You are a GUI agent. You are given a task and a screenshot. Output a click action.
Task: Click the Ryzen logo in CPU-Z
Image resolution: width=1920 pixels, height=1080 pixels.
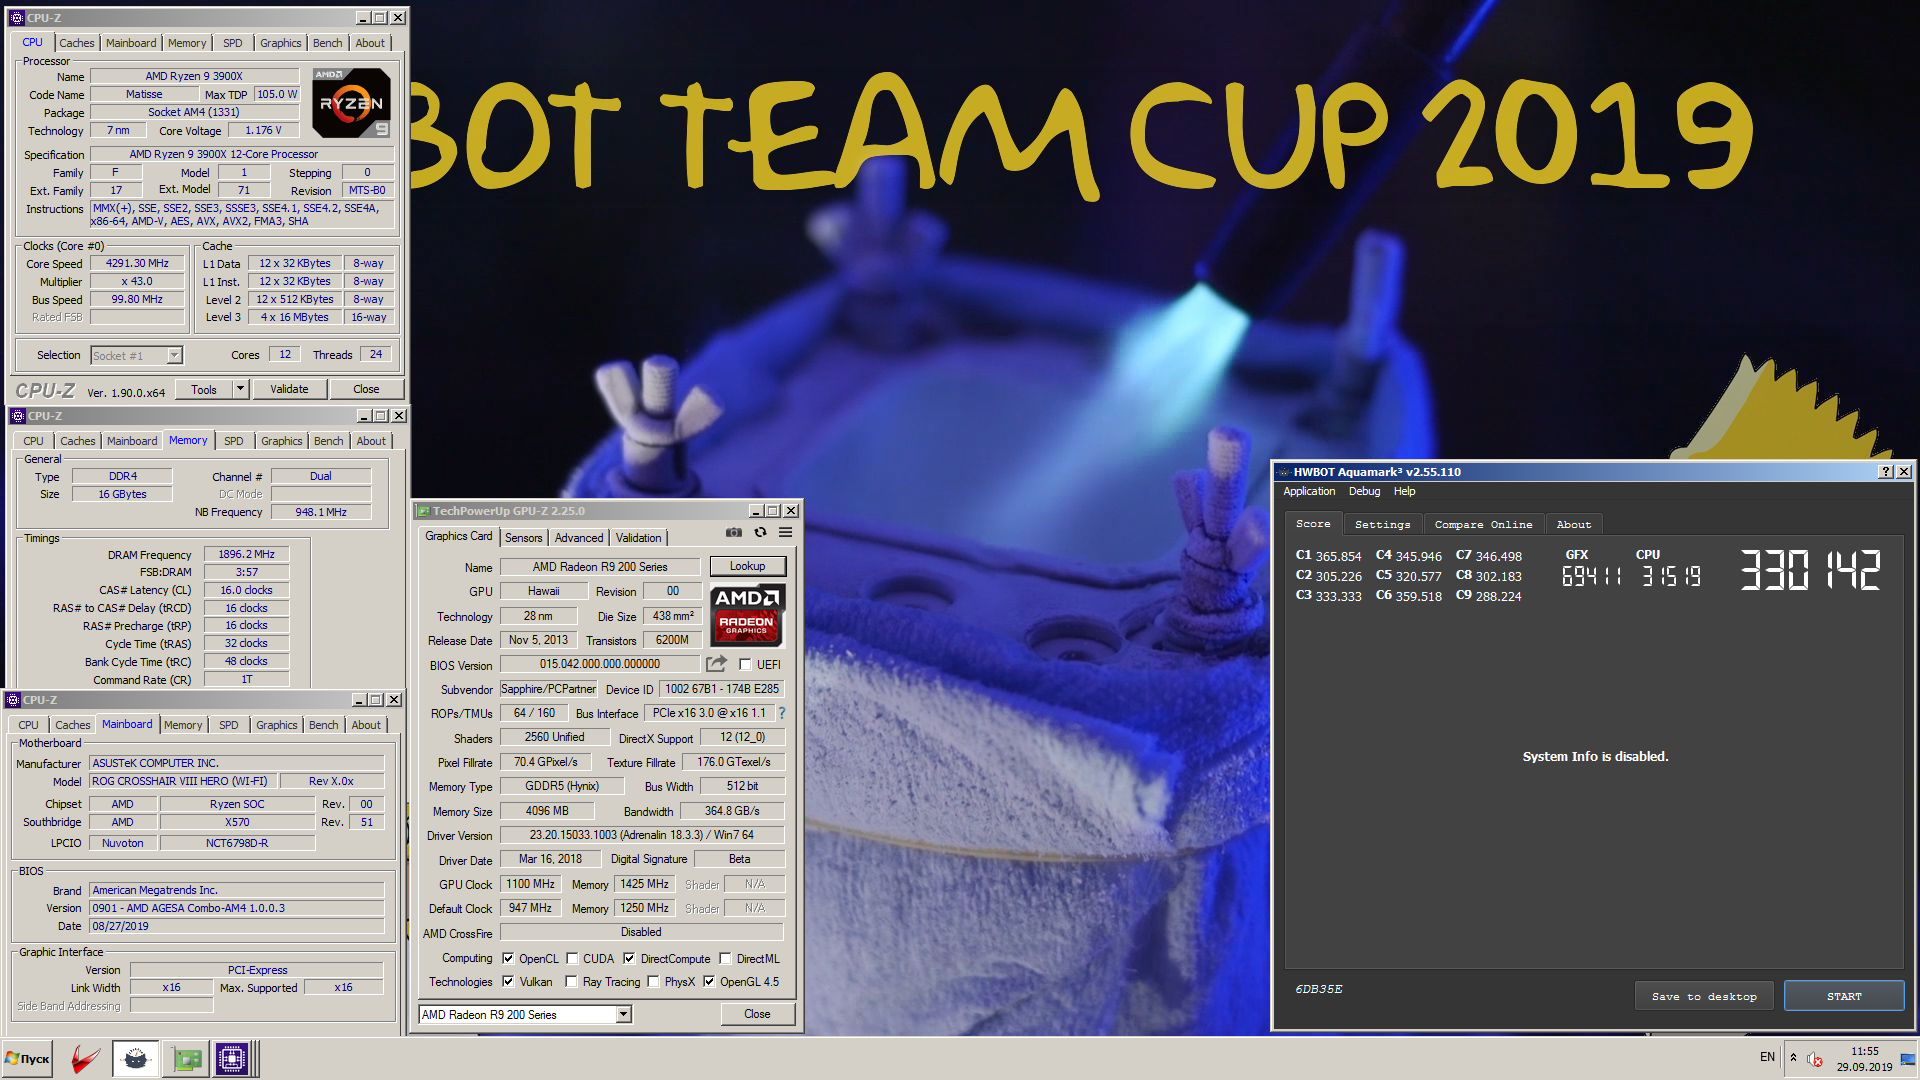(351, 103)
